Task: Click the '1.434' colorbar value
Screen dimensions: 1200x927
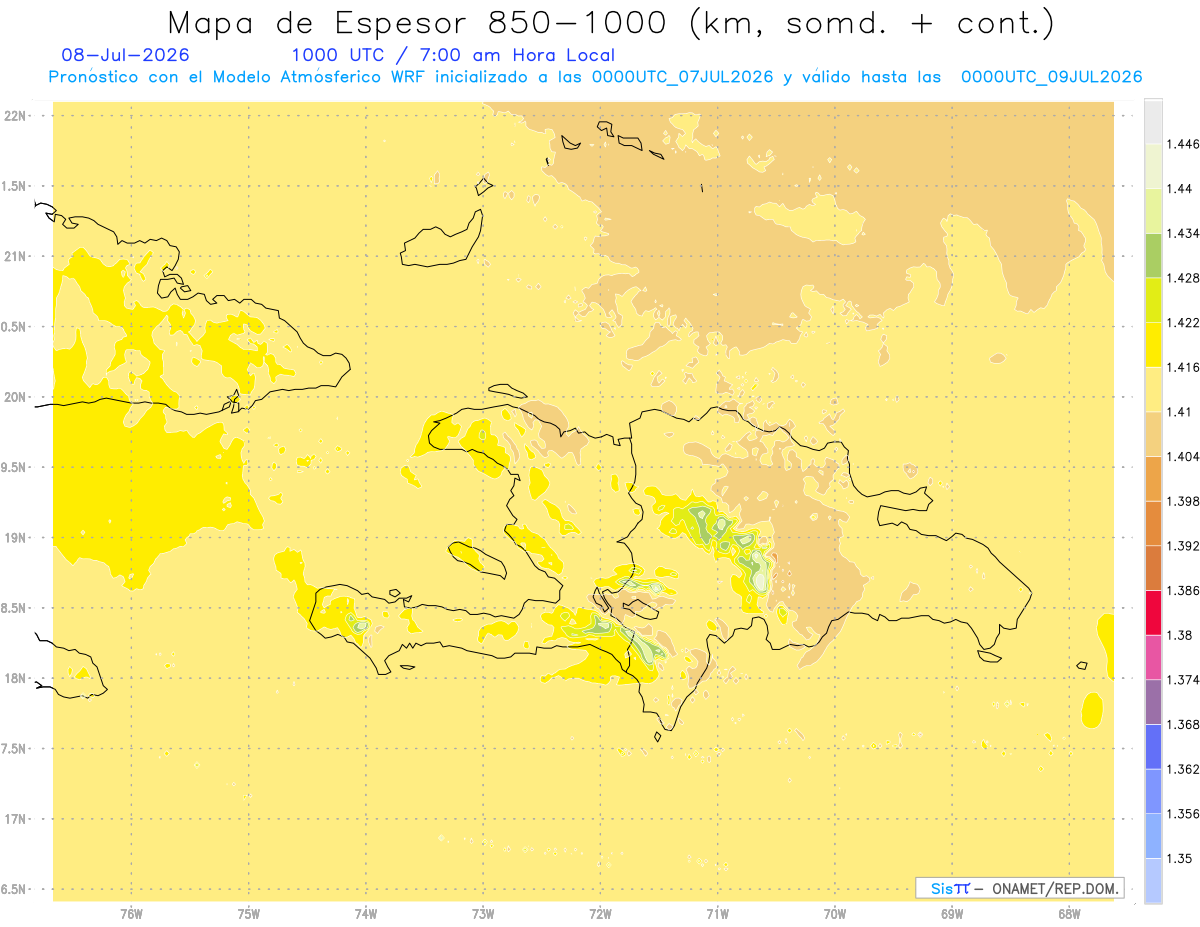Action: (x=1183, y=233)
